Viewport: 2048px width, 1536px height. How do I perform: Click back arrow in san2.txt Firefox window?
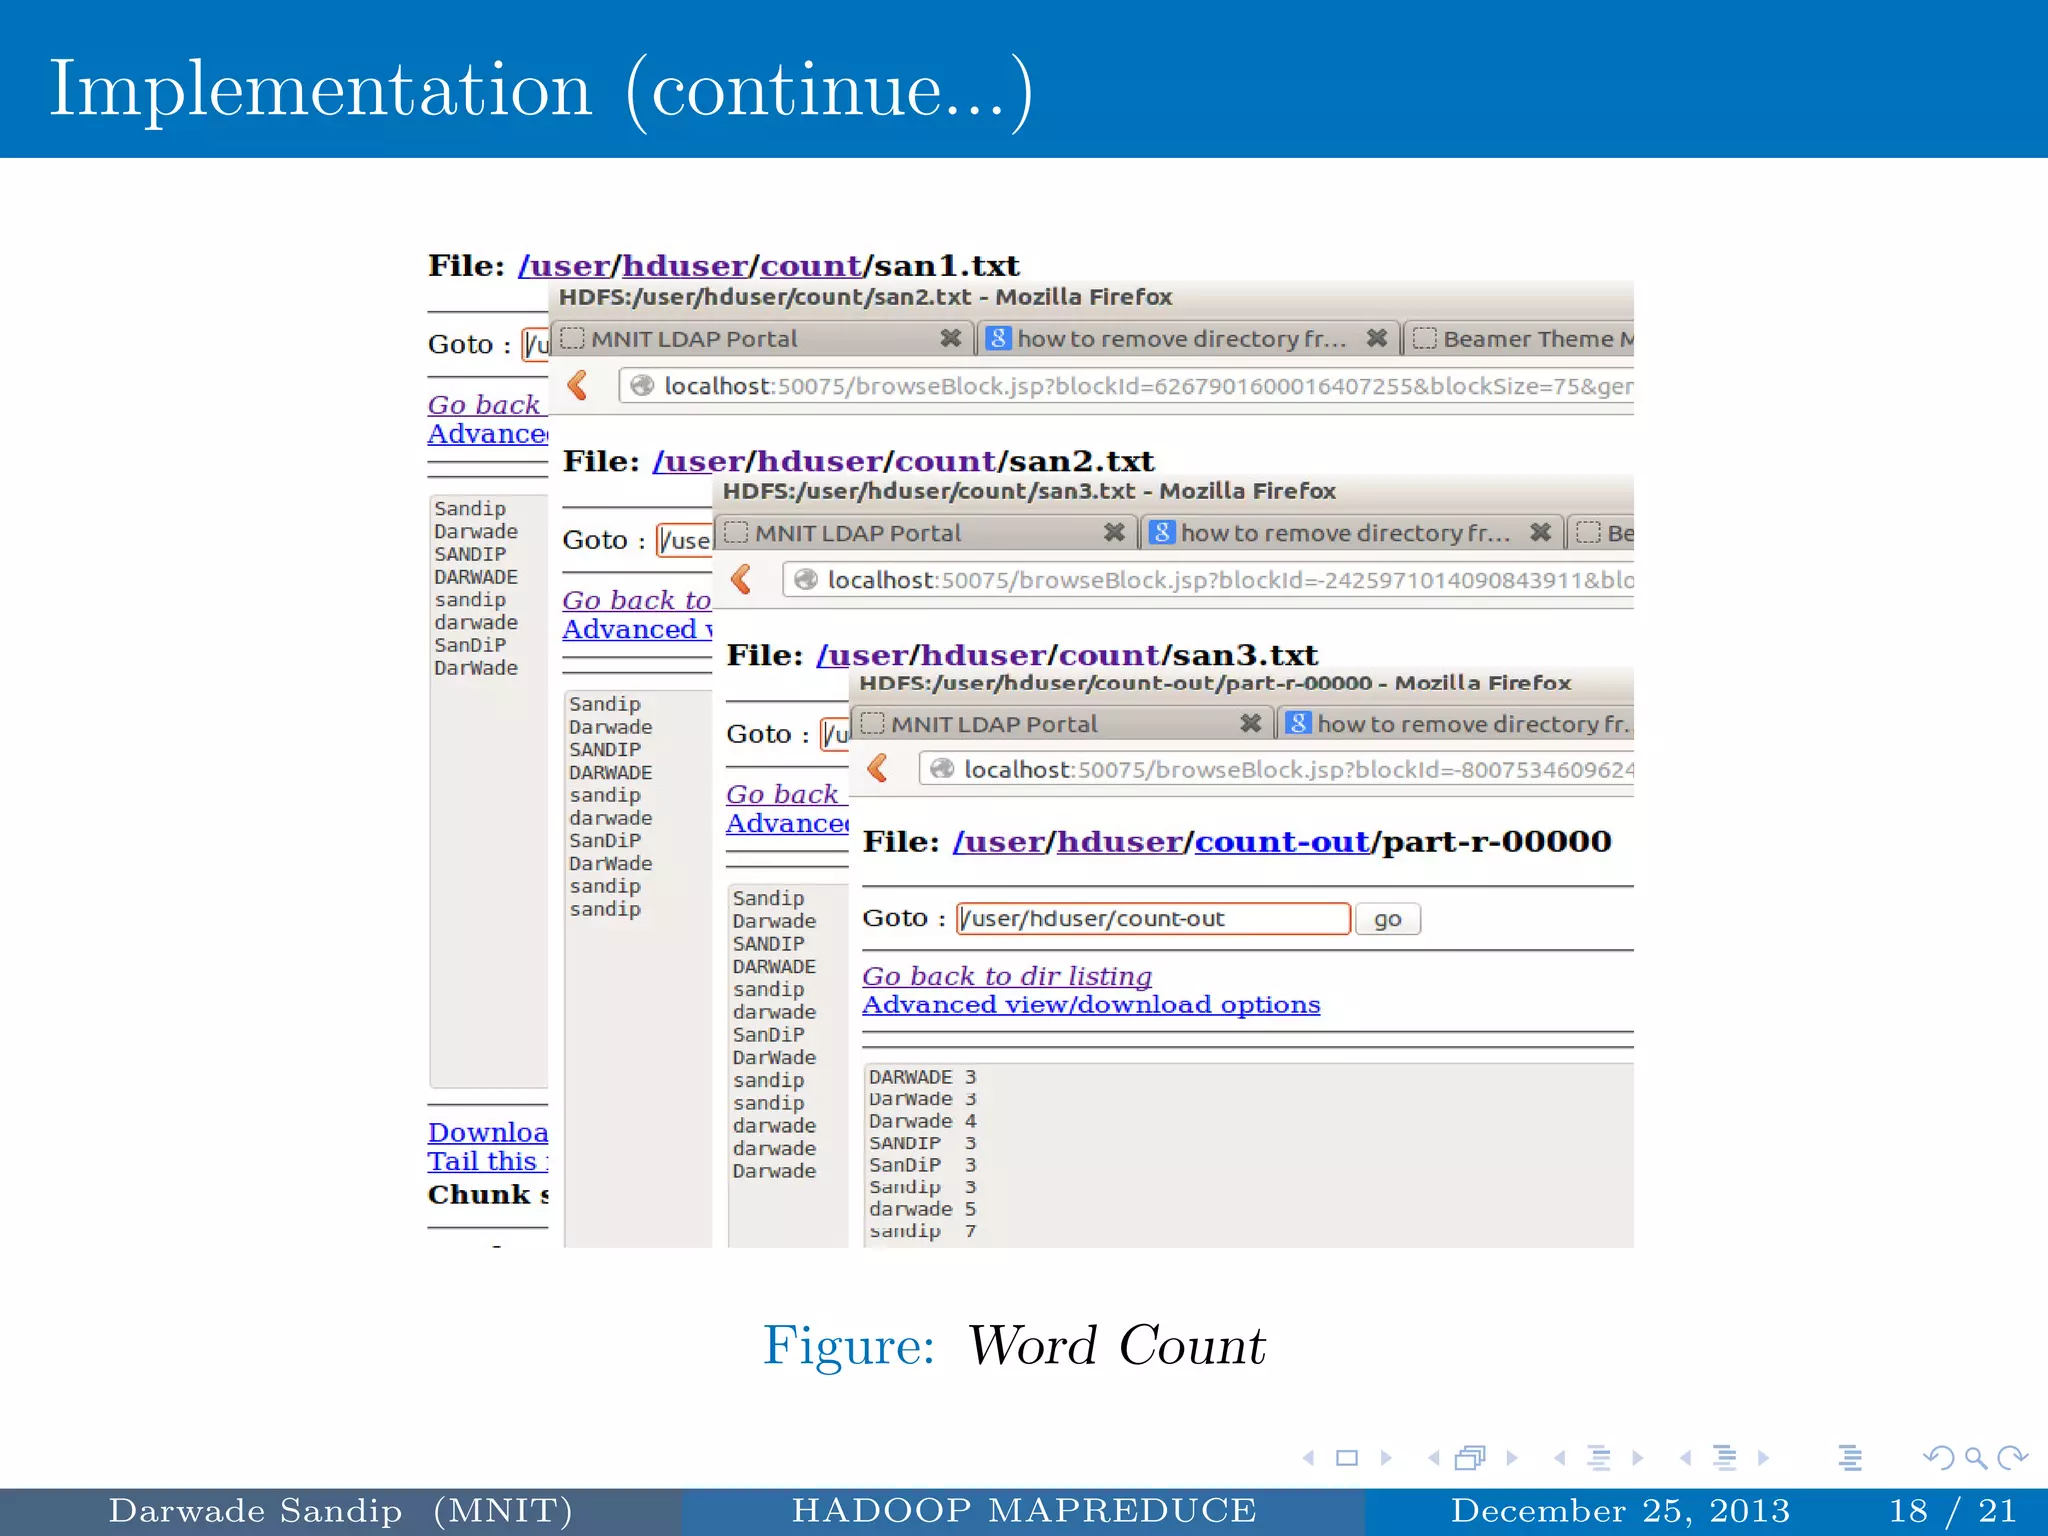(x=577, y=385)
